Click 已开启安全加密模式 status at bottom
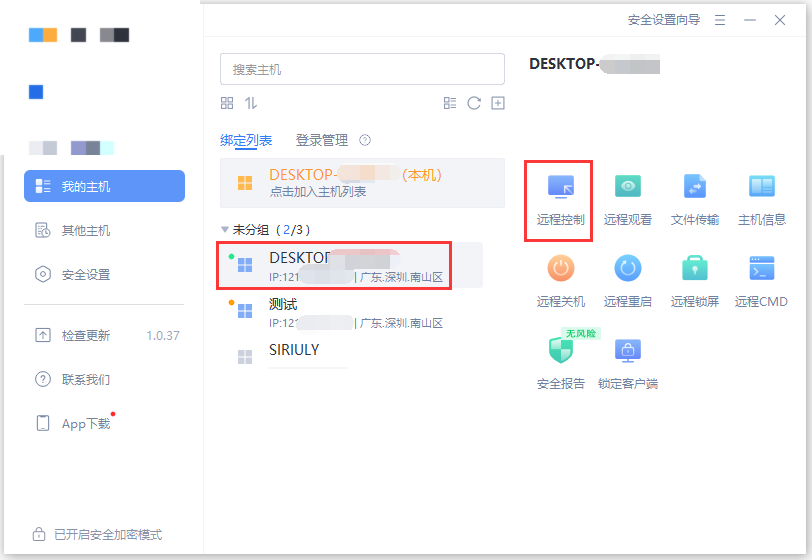The image size is (812, 560). pos(97,534)
